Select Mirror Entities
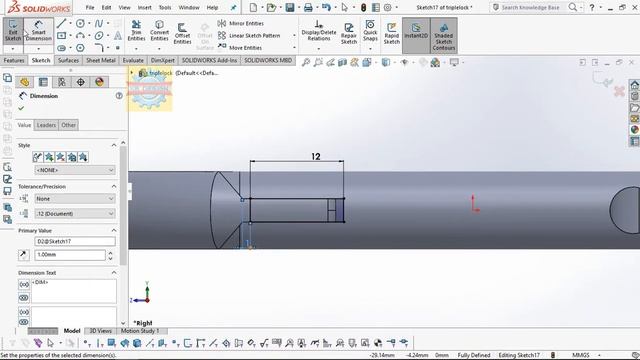The image size is (640, 360). tap(241, 23)
